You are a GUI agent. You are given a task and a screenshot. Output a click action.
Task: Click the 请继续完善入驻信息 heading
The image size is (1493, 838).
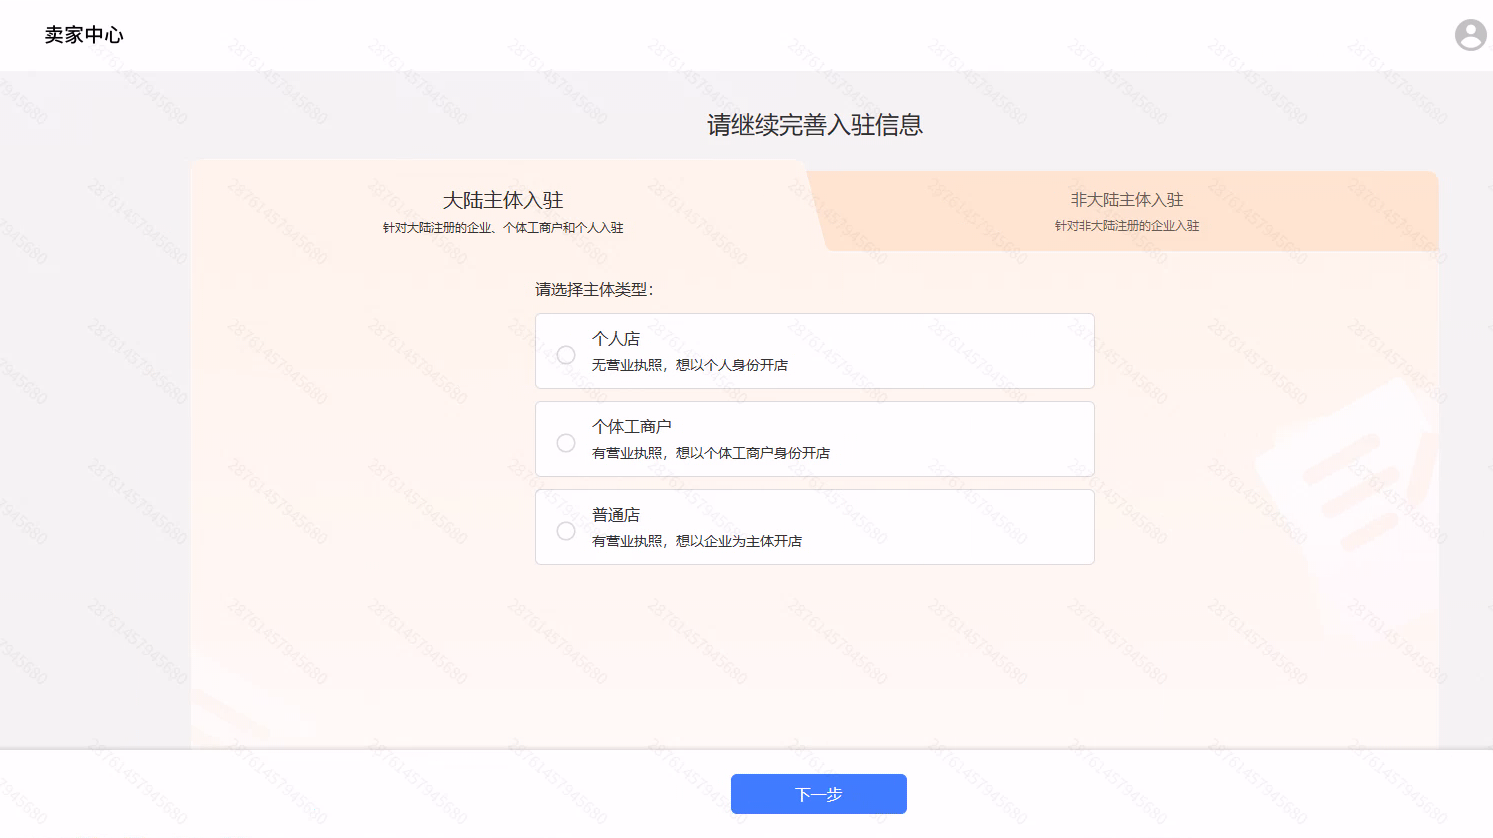tap(815, 125)
